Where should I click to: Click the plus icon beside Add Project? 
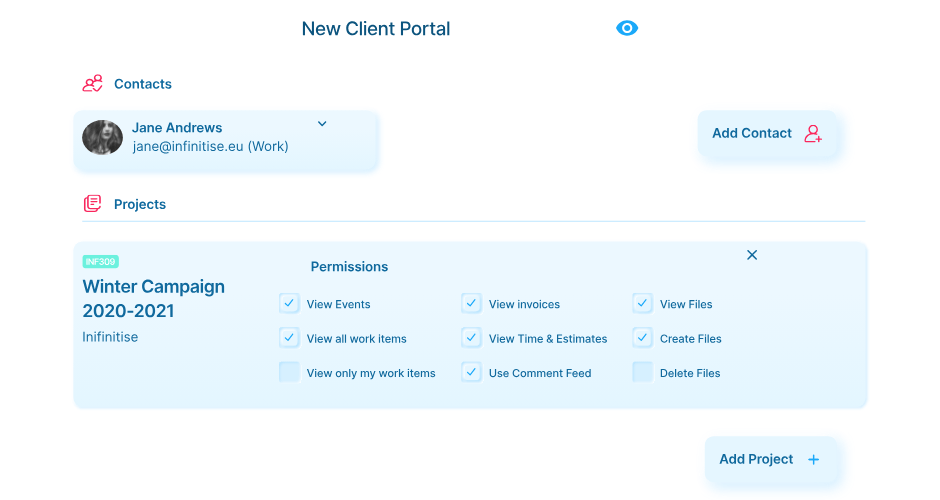coord(813,460)
